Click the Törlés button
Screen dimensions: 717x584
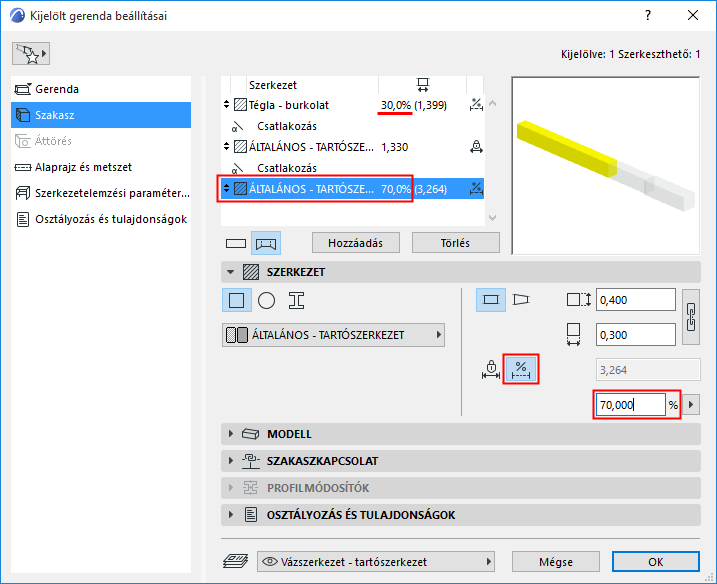coord(455,243)
